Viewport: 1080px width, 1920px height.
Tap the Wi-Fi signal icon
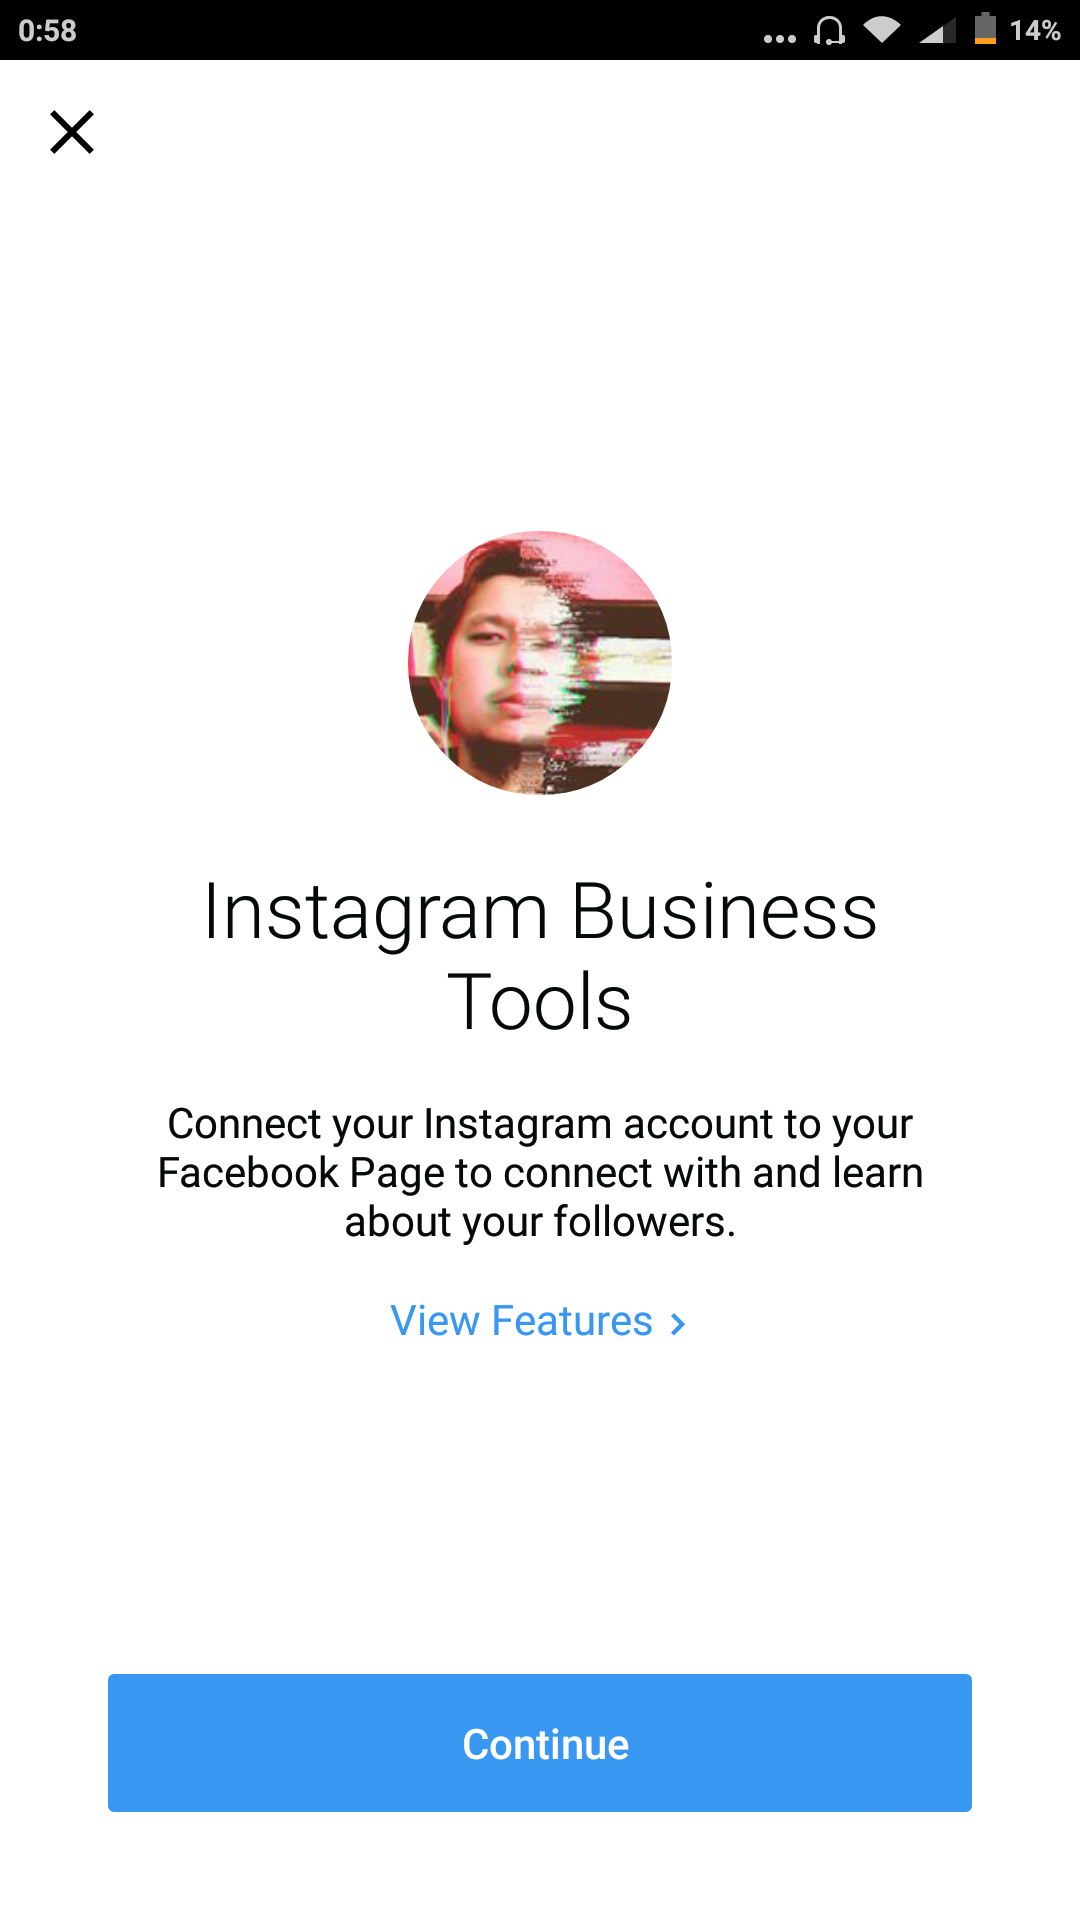[x=882, y=30]
